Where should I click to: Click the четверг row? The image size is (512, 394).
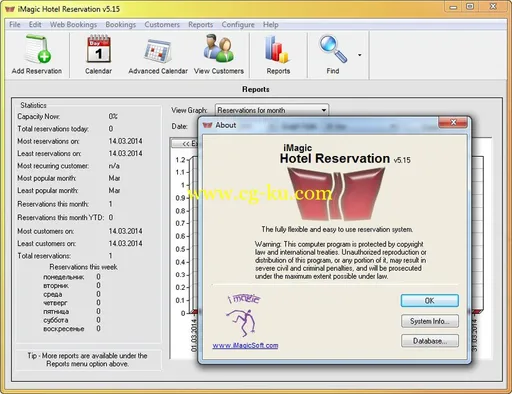tap(72, 303)
